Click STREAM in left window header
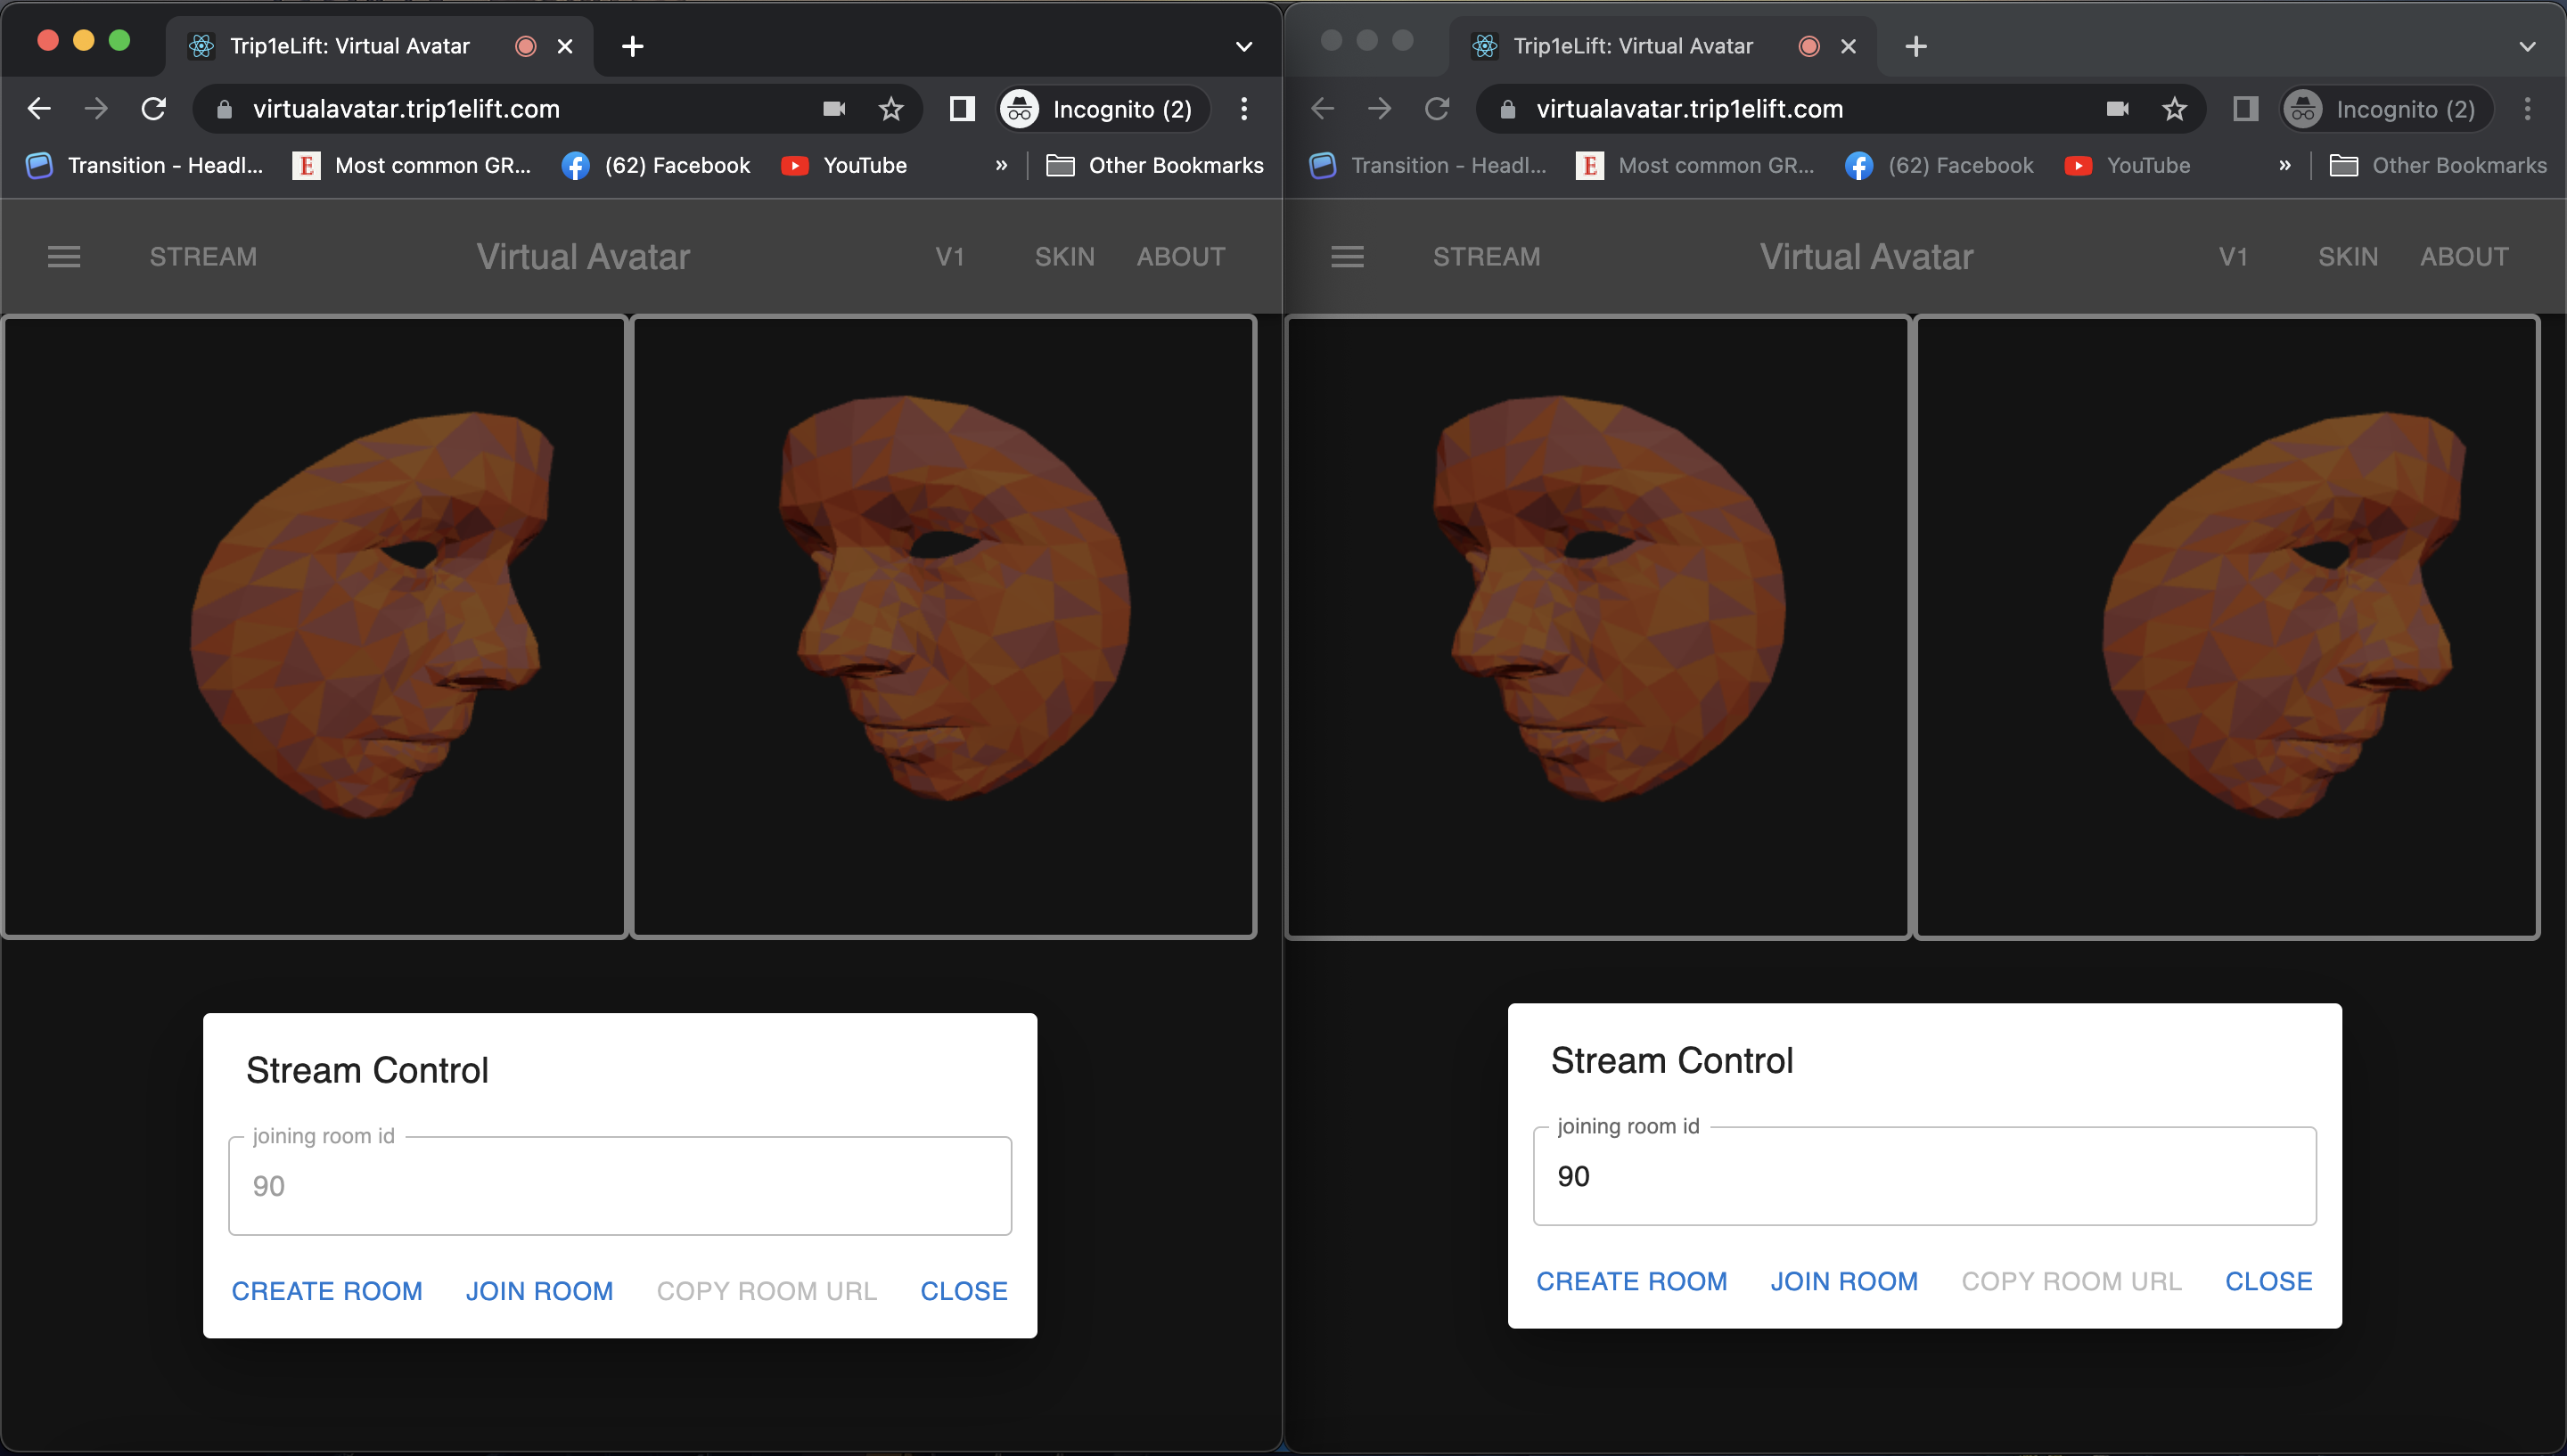2567x1456 pixels. pyautogui.click(x=203, y=257)
